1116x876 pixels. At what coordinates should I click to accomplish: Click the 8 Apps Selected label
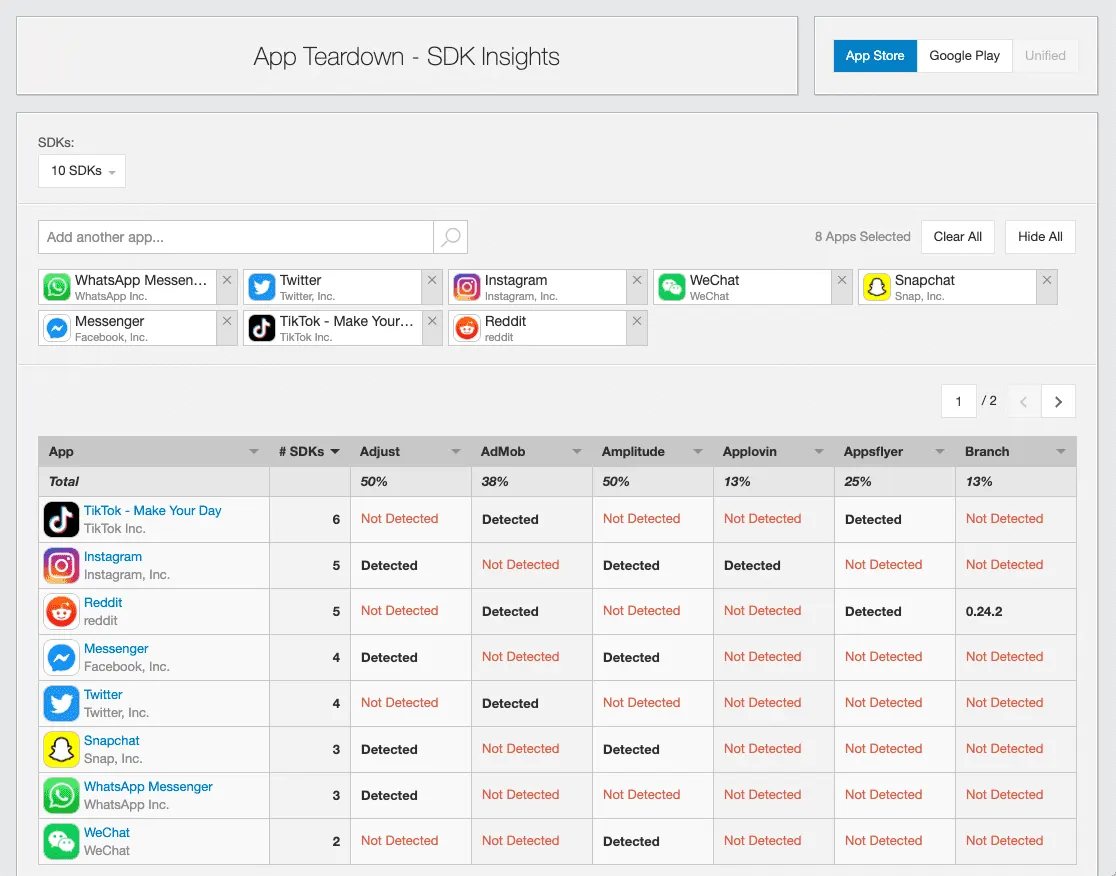pos(863,237)
